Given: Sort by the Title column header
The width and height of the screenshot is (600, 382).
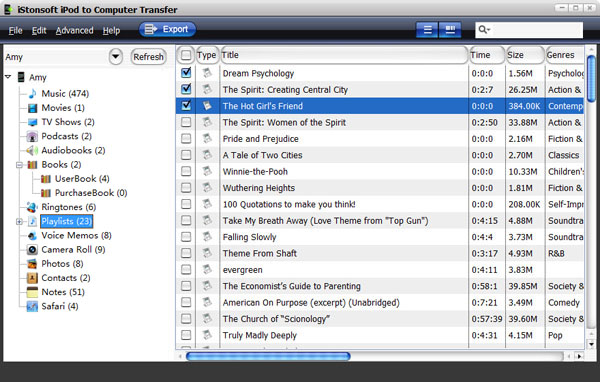Looking at the screenshot, I should [344, 55].
